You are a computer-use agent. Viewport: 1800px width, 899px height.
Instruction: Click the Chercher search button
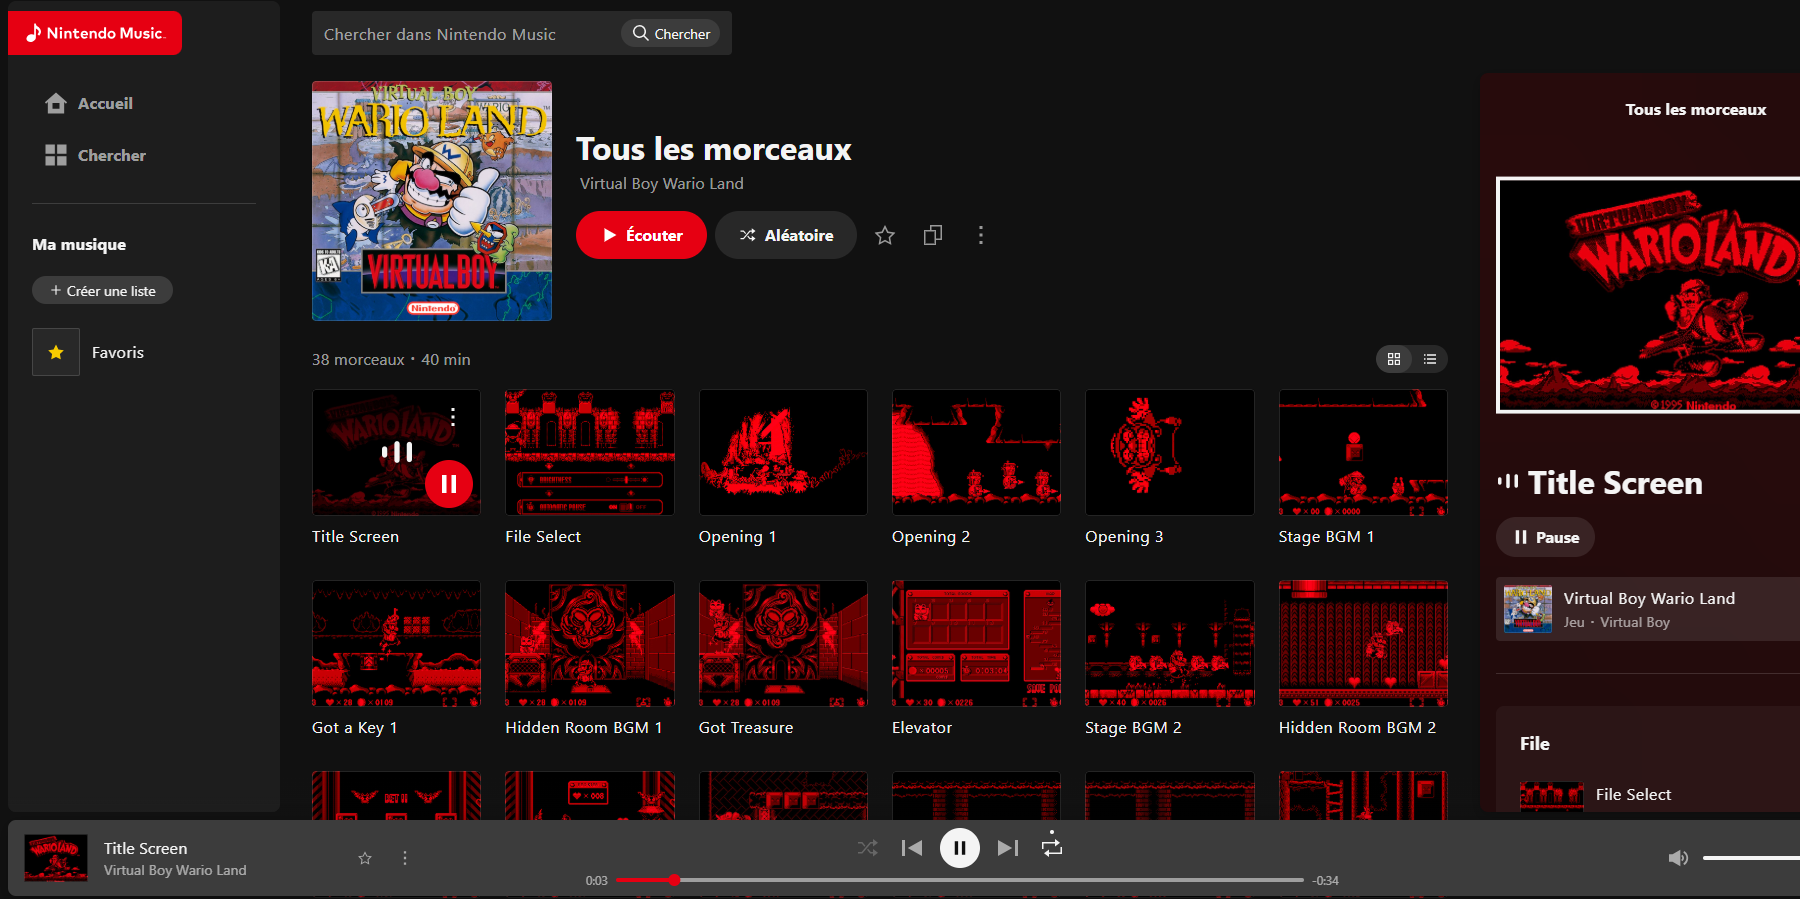[x=671, y=34]
